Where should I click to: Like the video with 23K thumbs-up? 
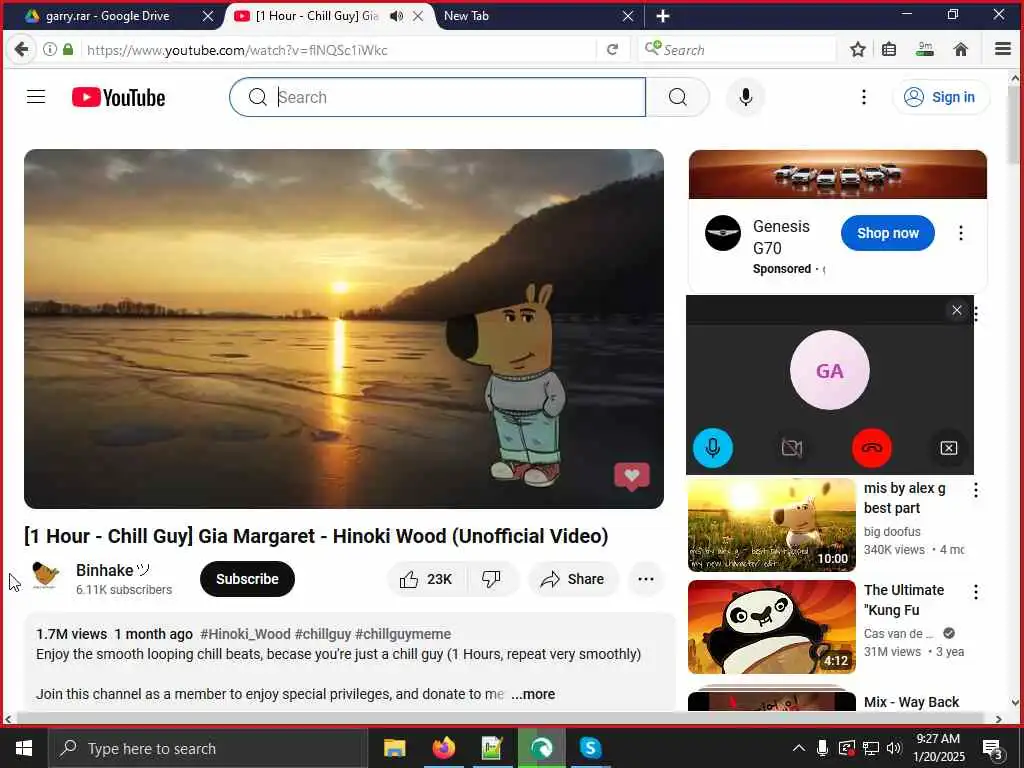(x=427, y=579)
